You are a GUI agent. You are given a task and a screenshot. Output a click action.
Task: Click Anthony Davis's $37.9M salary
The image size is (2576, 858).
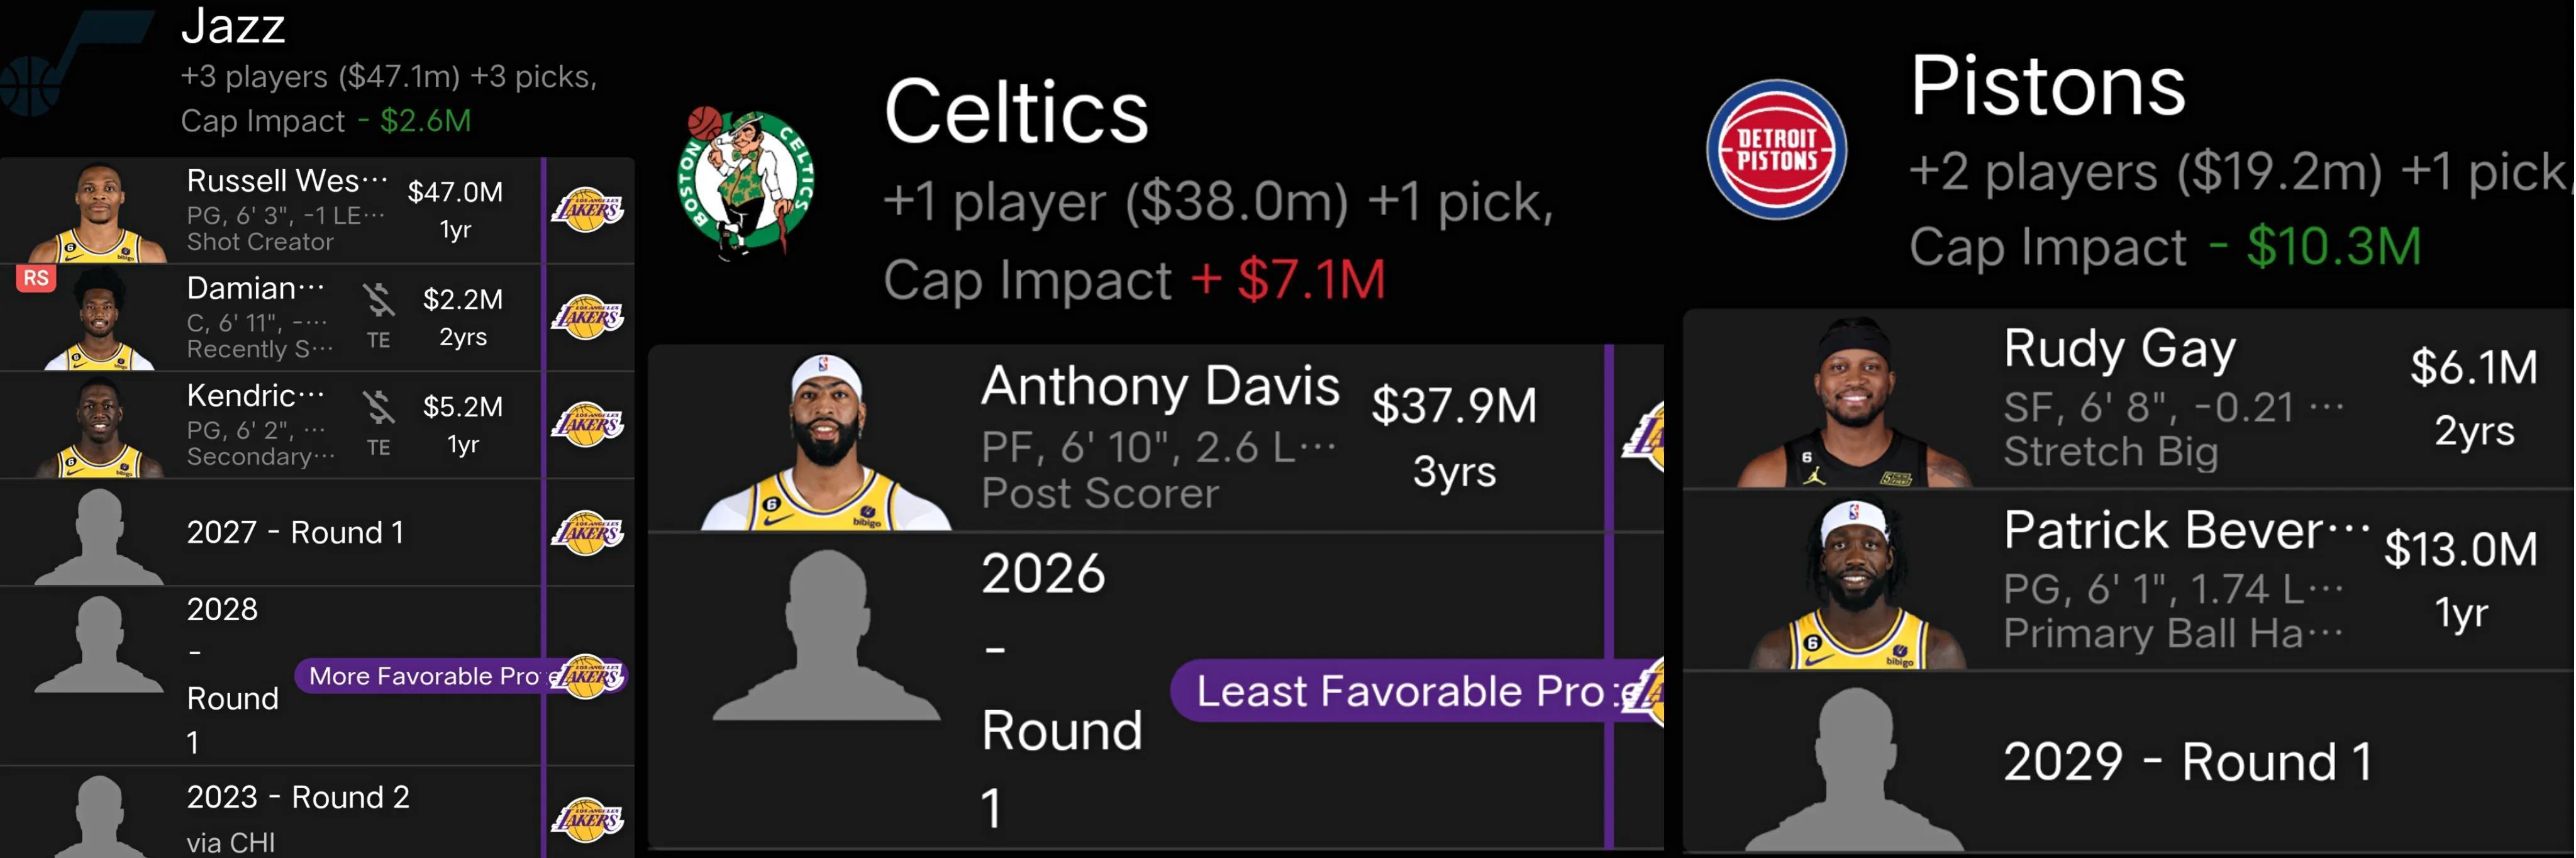(x=1453, y=406)
